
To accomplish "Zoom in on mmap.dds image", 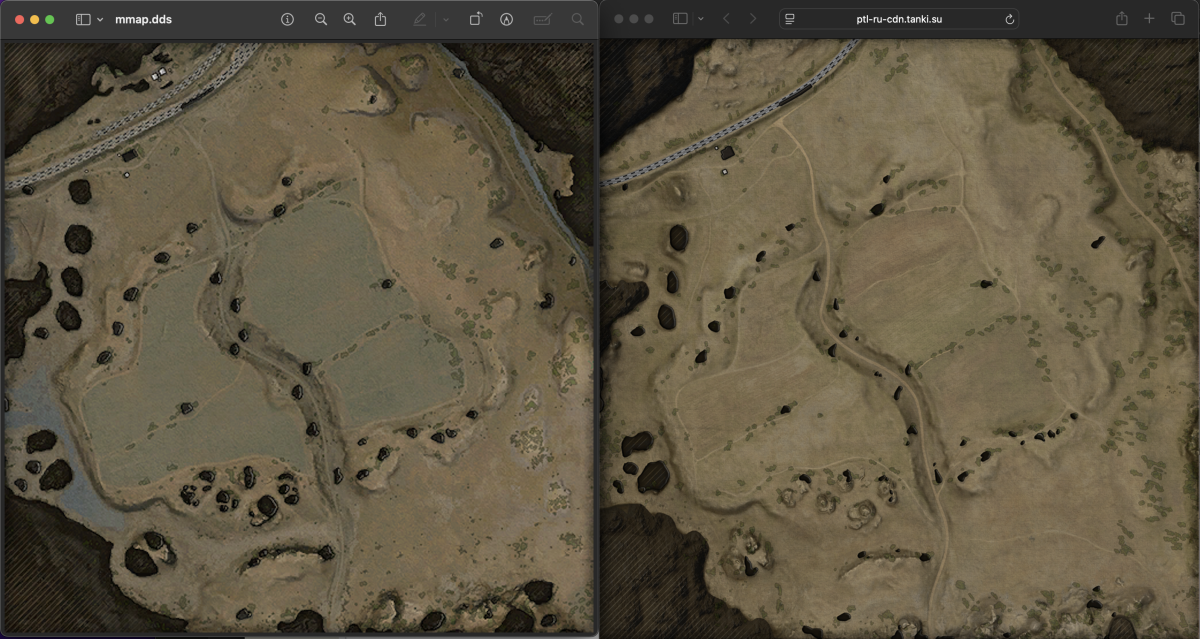I will [349, 19].
